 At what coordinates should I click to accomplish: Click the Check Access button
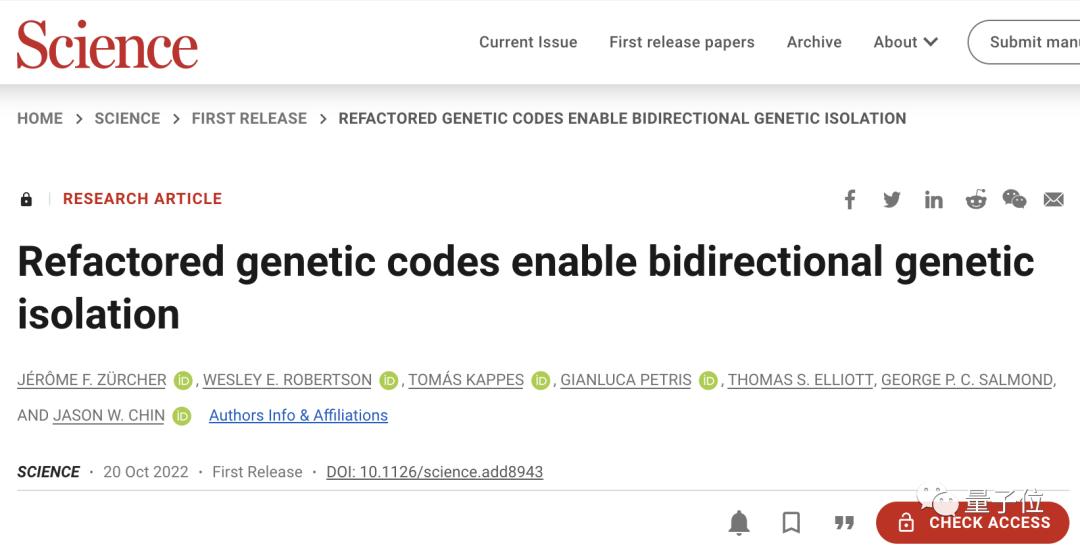tap(973, 522)
